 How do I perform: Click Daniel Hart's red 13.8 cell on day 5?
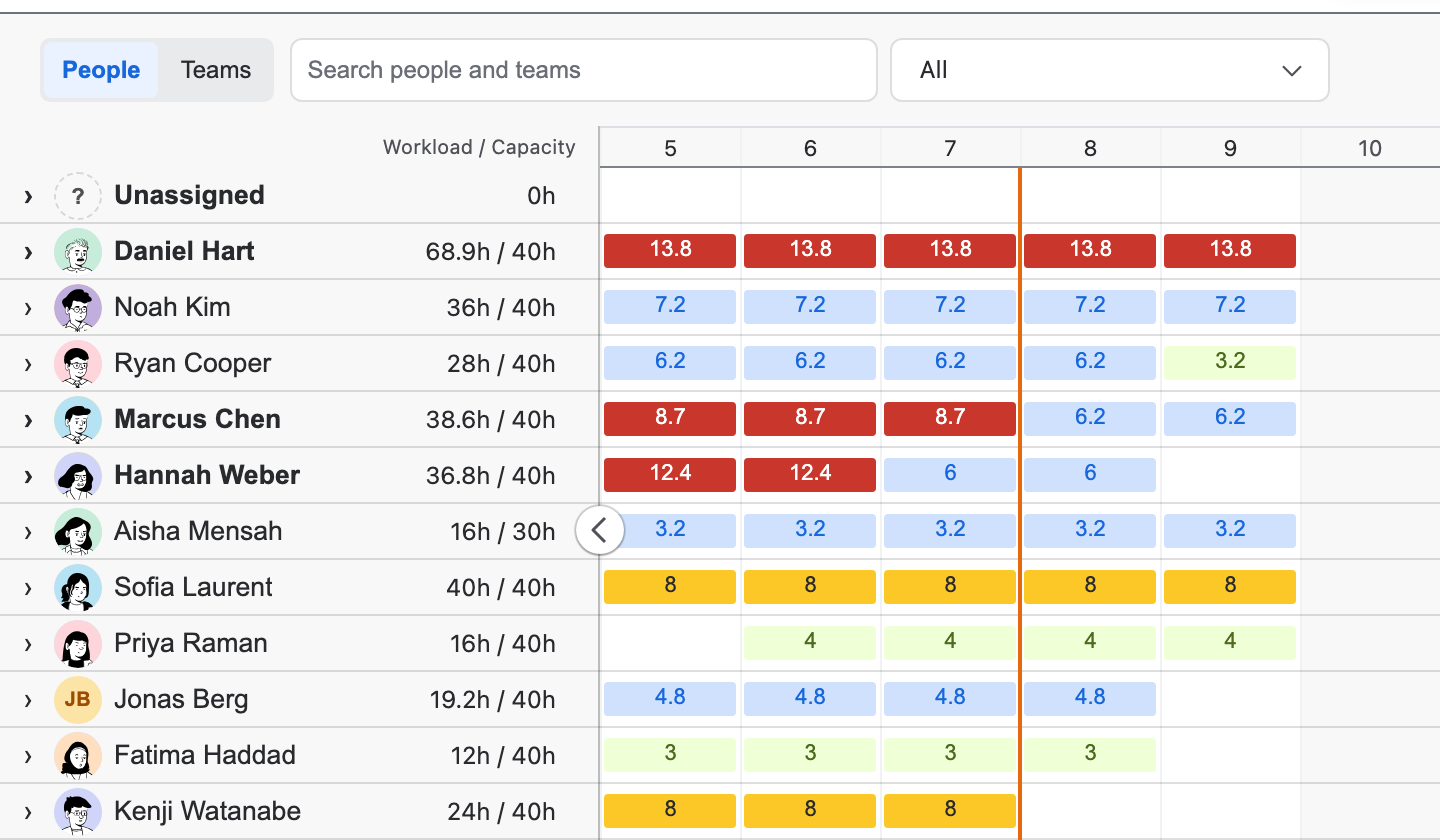point(670,251)
